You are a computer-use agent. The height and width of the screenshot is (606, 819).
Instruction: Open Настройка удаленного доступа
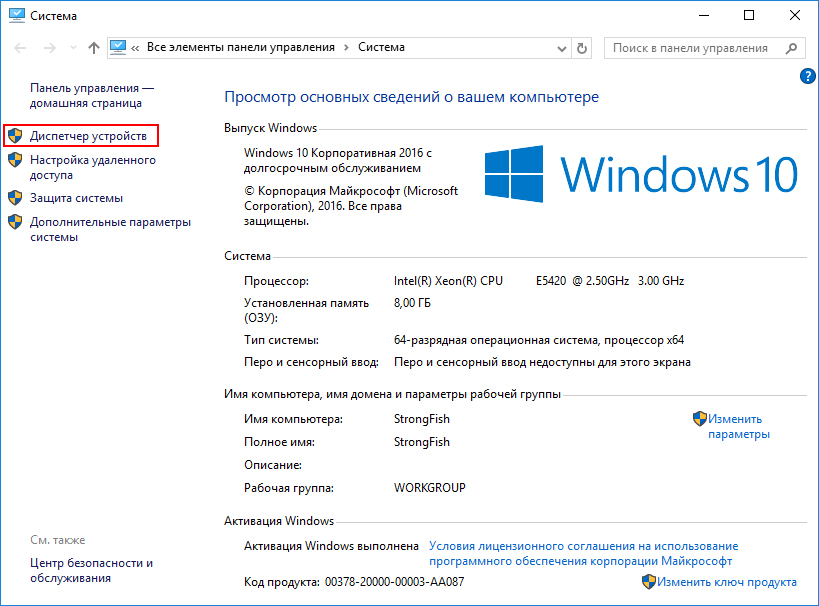point(92,167)
